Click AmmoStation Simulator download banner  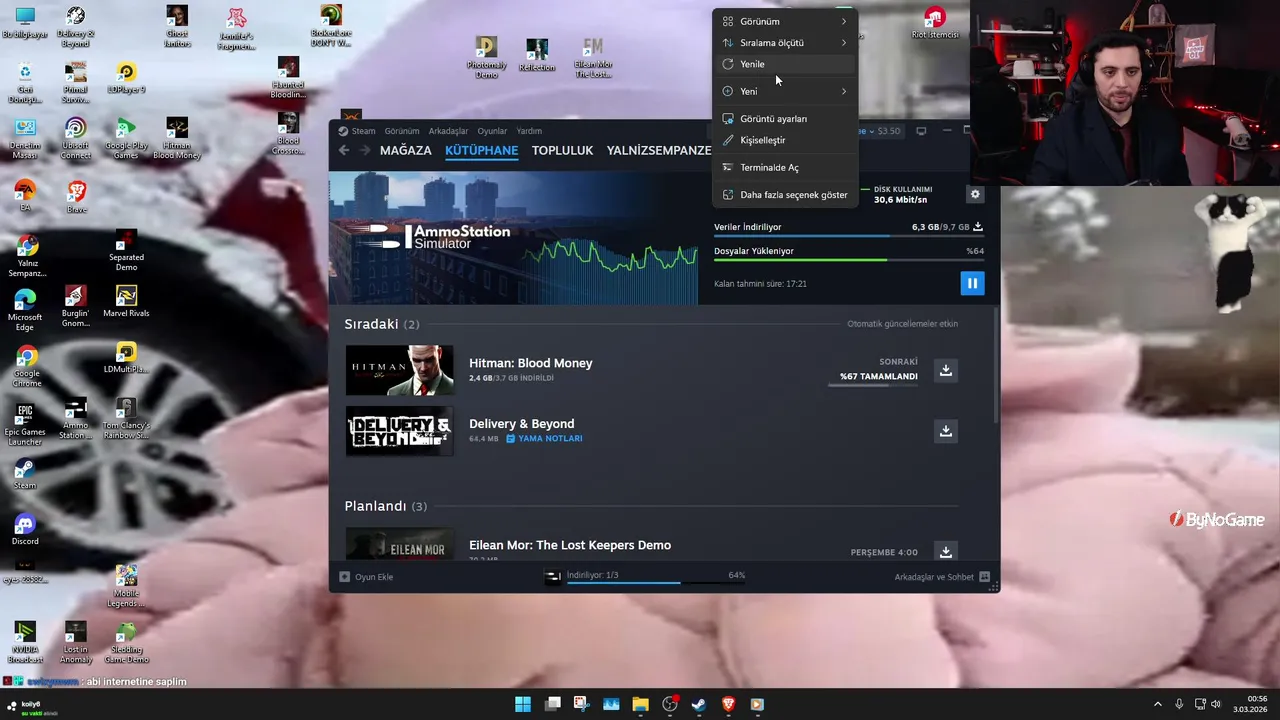(x=513, y=238)
